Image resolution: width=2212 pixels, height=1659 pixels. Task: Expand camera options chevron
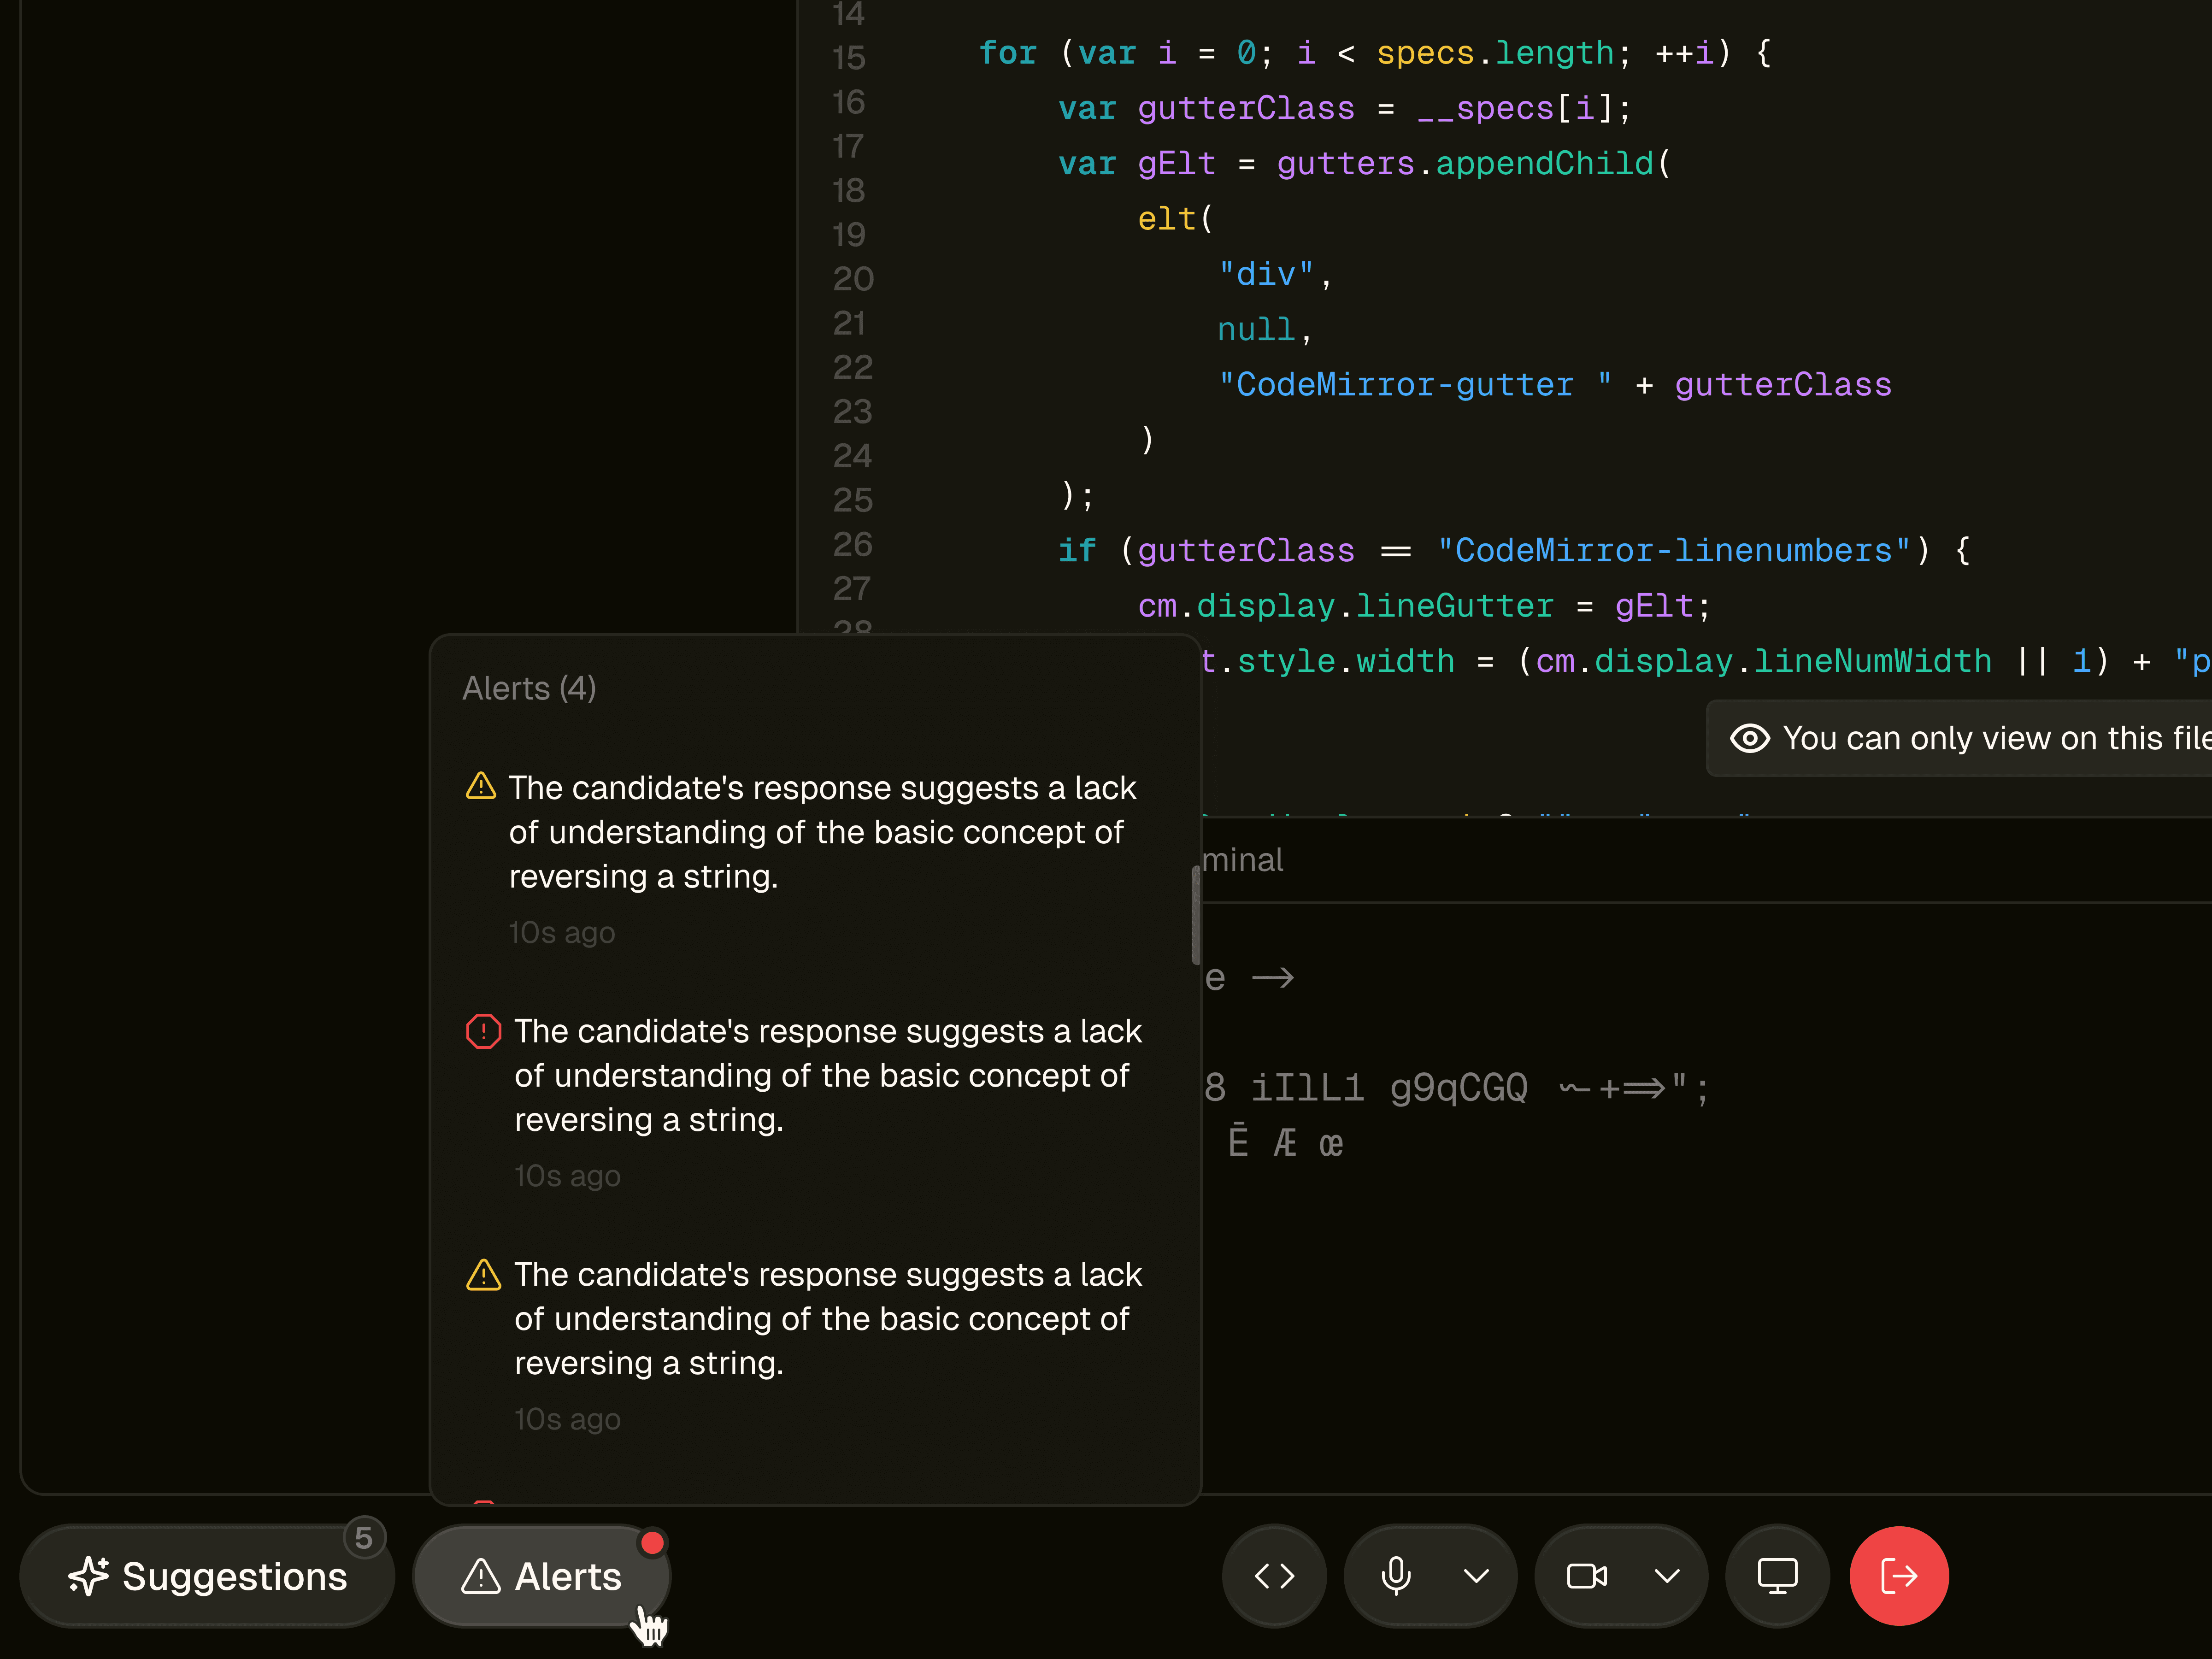(1666, 1576)
